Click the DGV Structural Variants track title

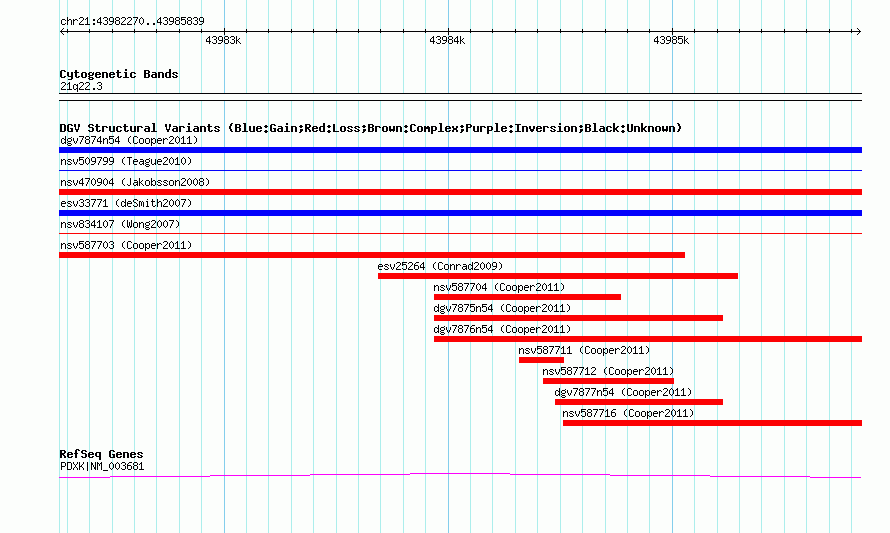pyautogui.click(x=371, y=128)
